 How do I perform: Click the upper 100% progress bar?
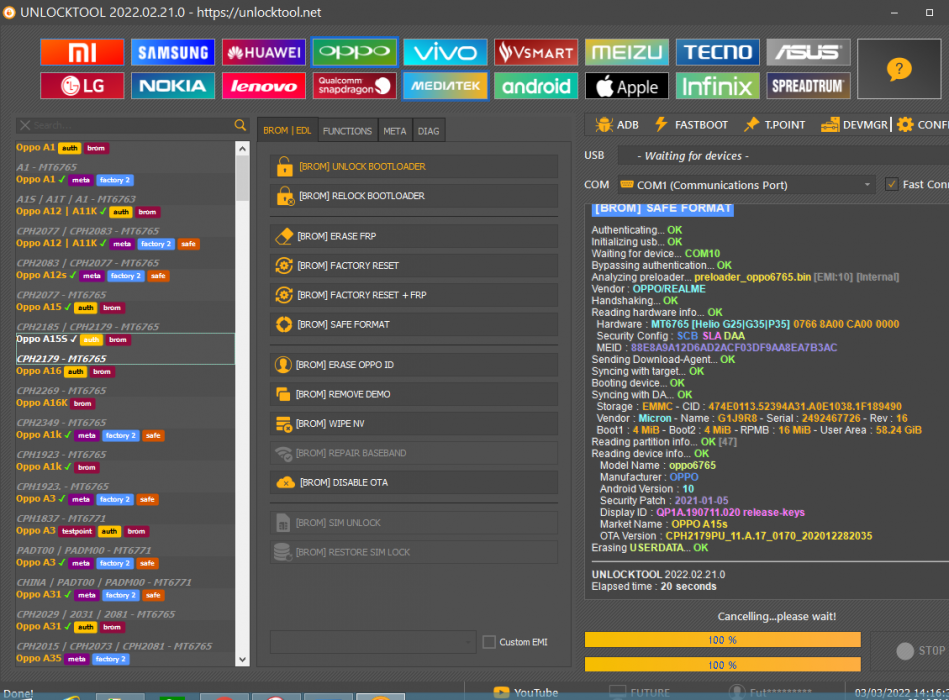click(723, 640)
